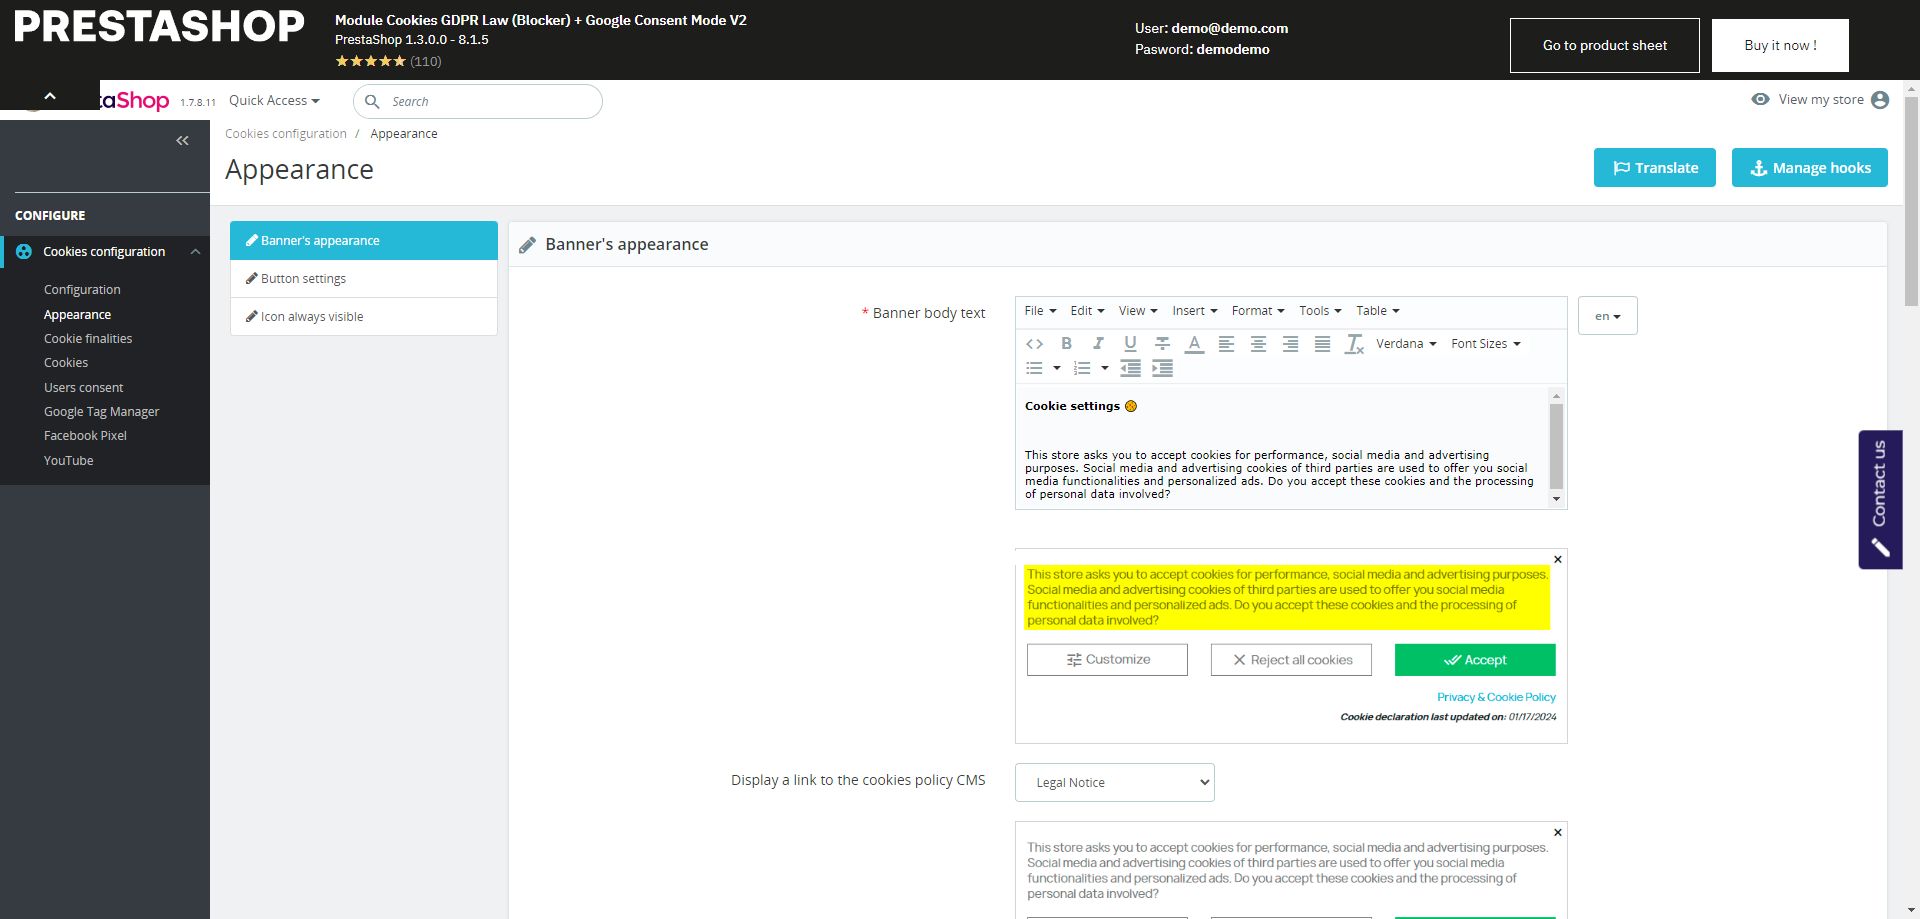Image resolution: width=1920 pixels, height=919 pixels.
Task: Click the five-star product rating
Action: pyautogui.click(x=371, y=61)
